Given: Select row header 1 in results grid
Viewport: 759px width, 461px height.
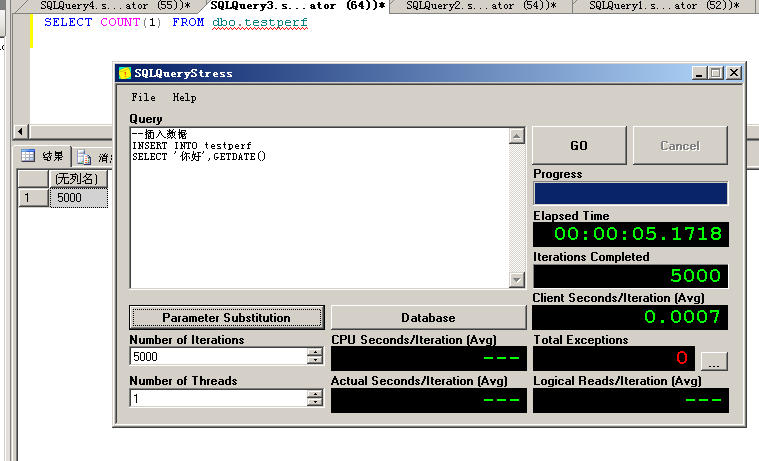Looking at the screenshot, I should [x=33, y=198].
